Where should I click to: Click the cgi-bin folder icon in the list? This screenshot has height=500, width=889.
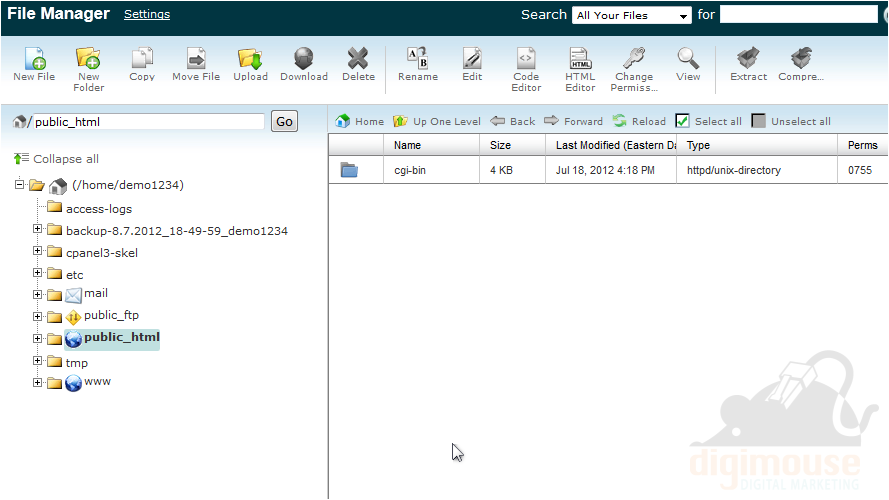[x=349, y=170]
